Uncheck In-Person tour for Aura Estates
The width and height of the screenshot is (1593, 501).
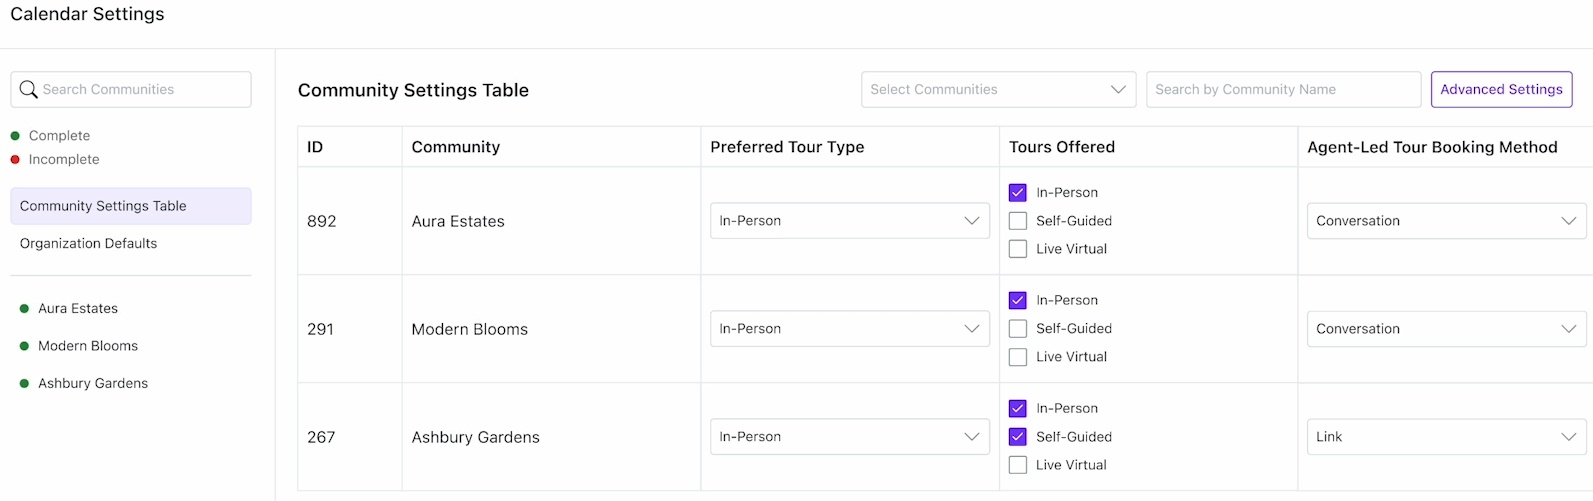pyautogui.click(x=1018, y=193)
